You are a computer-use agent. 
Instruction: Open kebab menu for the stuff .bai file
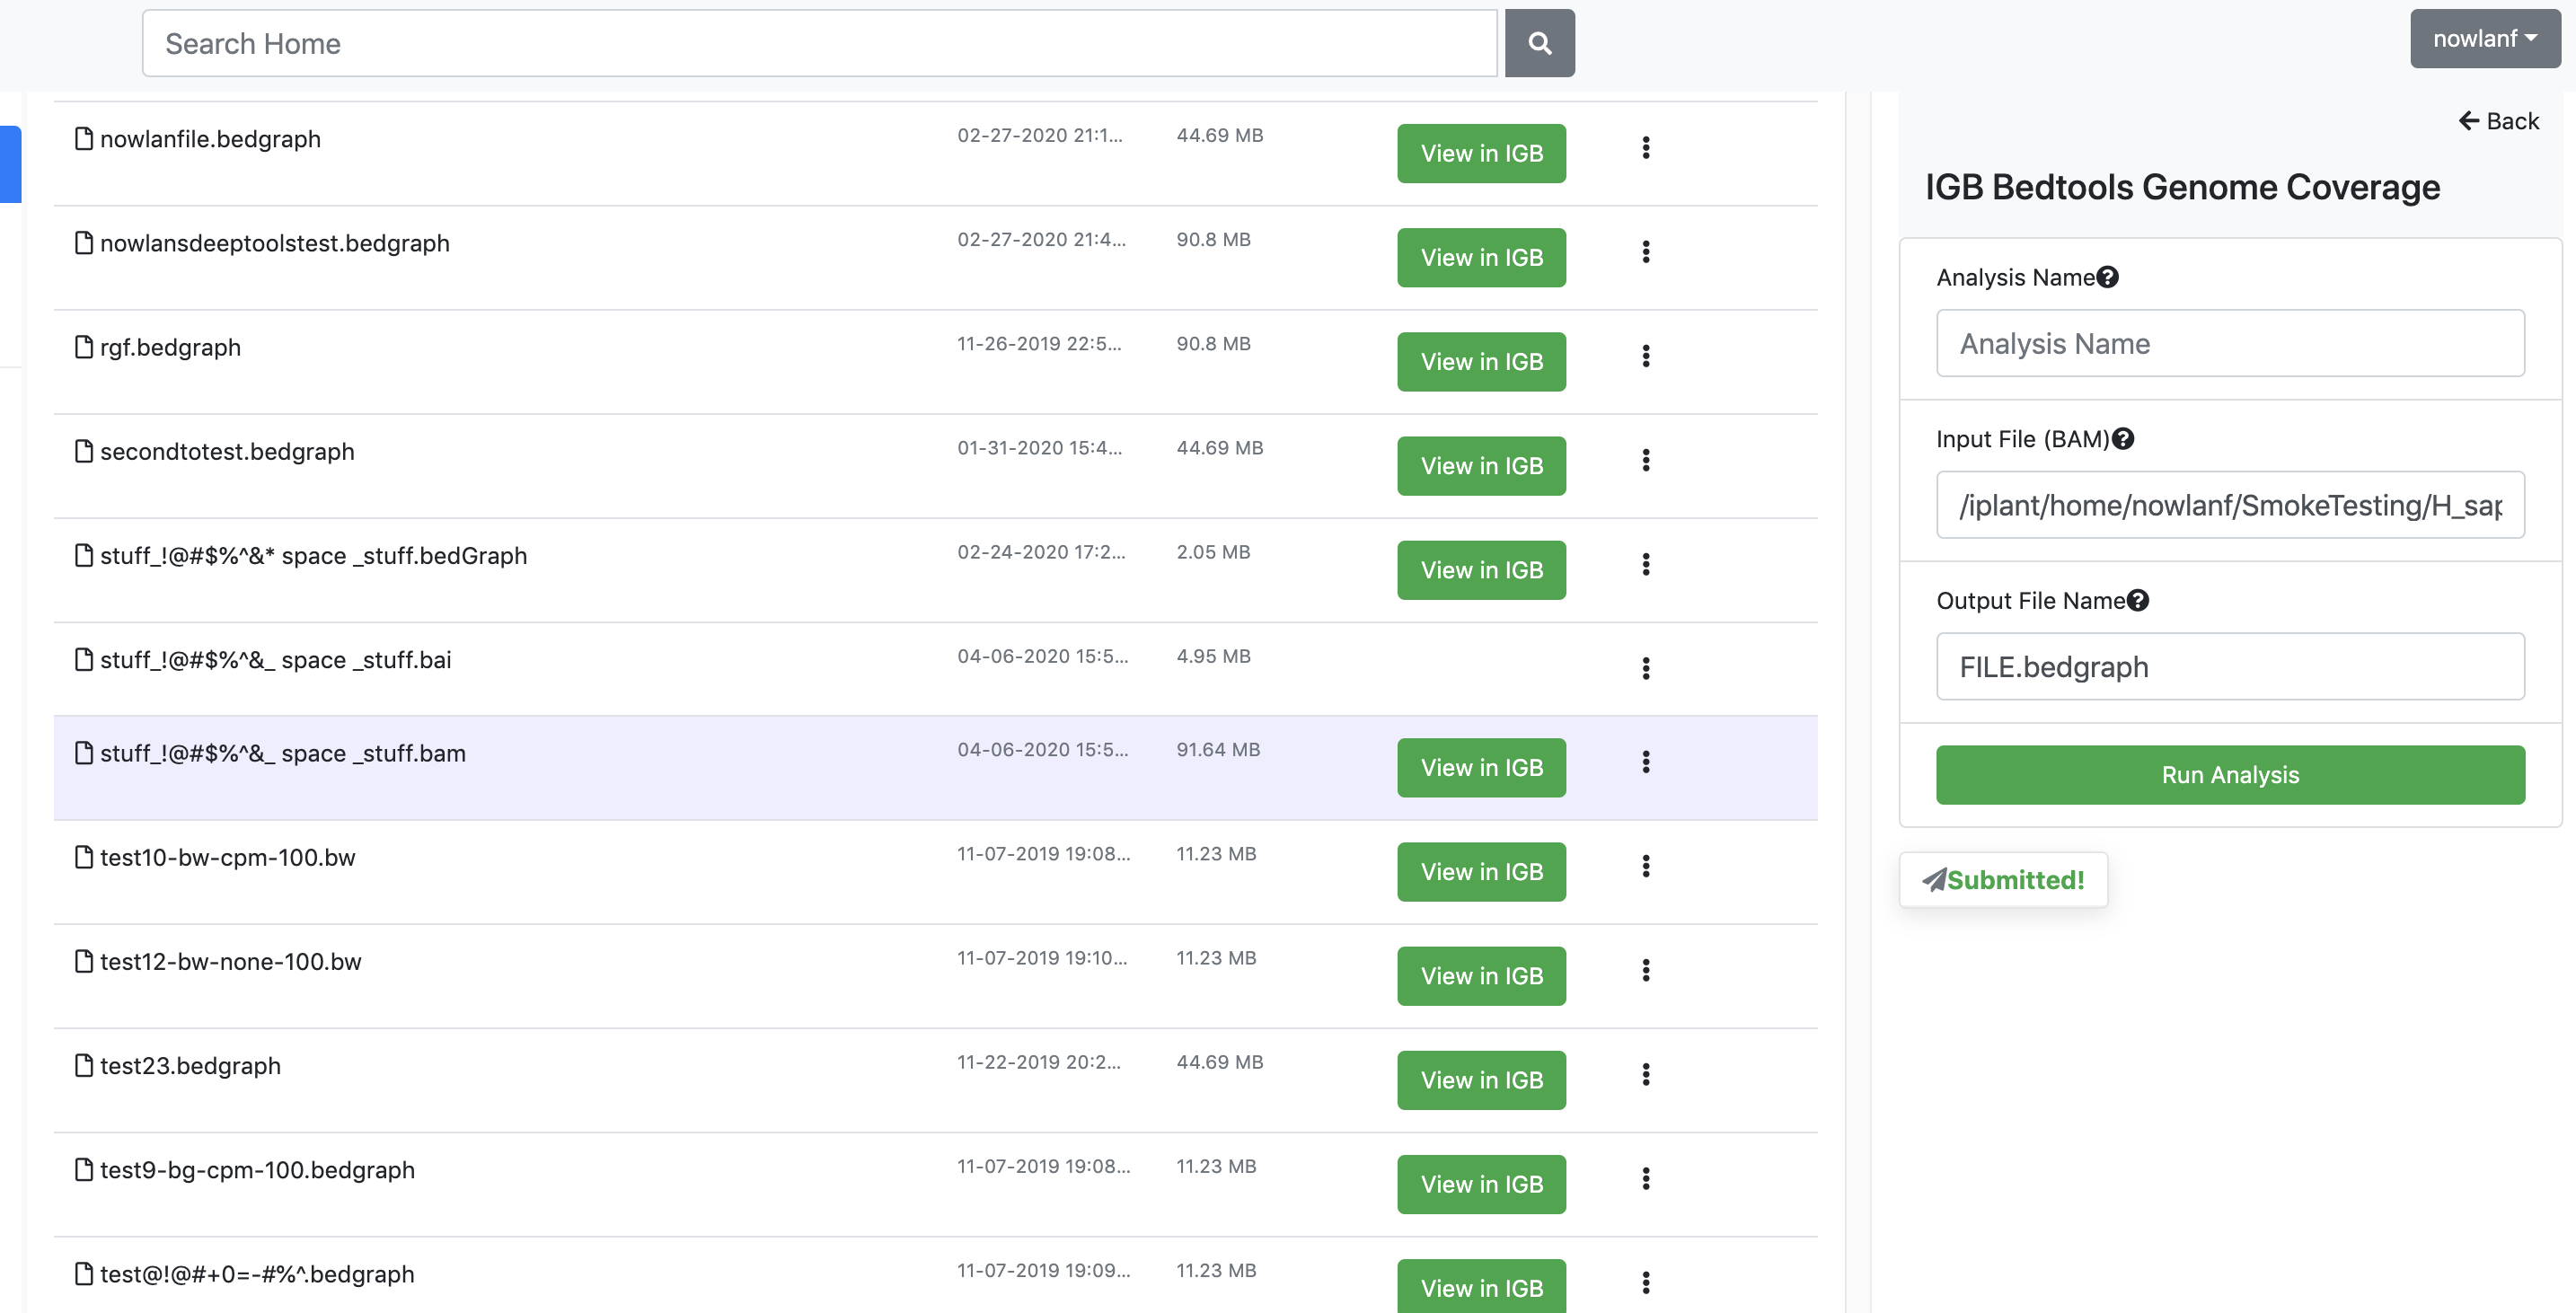[x=1645, y=668]
